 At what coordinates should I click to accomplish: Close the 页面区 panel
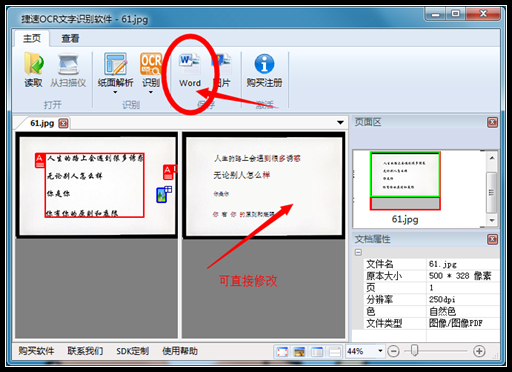[x=492, y=122]
